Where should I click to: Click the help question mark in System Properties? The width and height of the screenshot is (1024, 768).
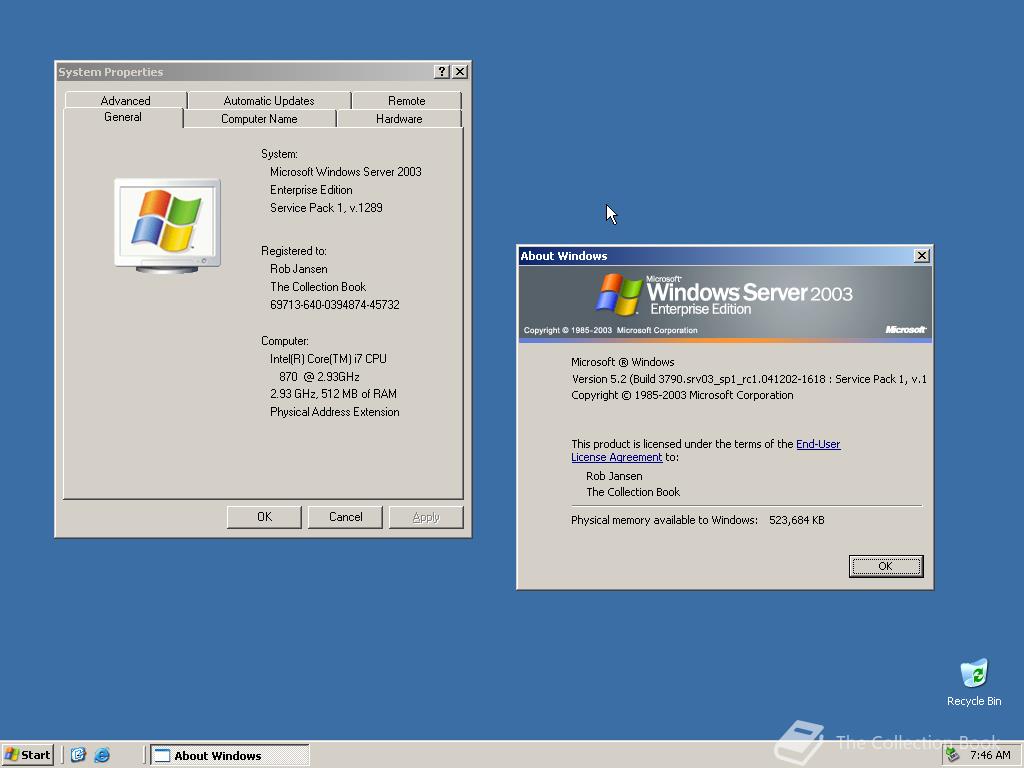[442, 72]
